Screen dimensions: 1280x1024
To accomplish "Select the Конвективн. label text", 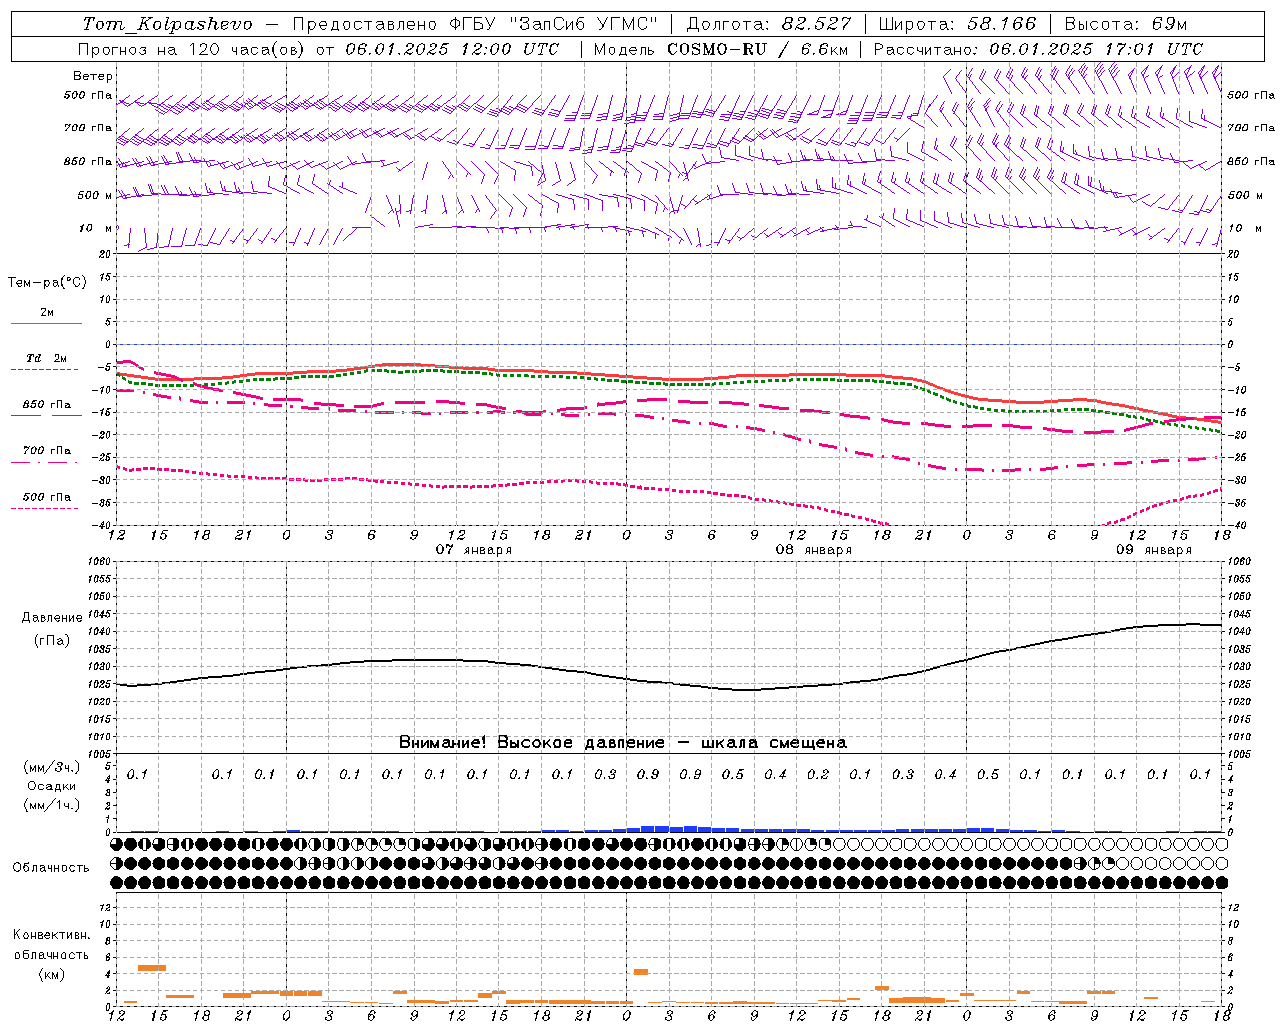I will coord(51,934).
